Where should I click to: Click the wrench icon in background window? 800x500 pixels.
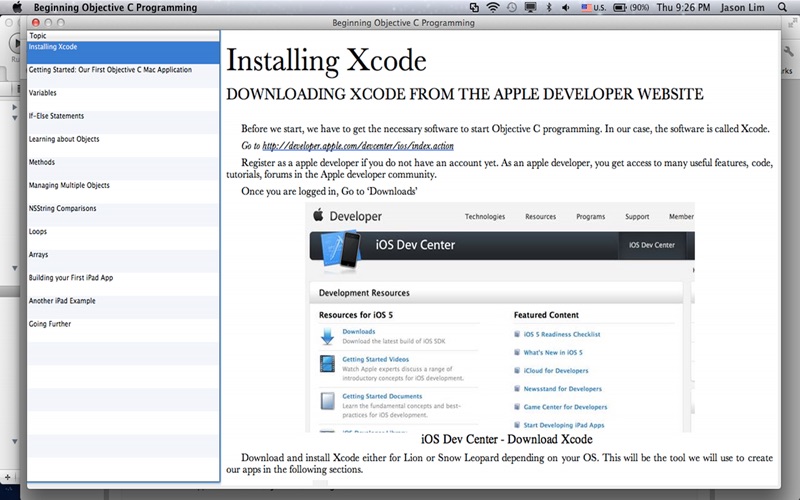pyautogui.click(x=789, y=51)
